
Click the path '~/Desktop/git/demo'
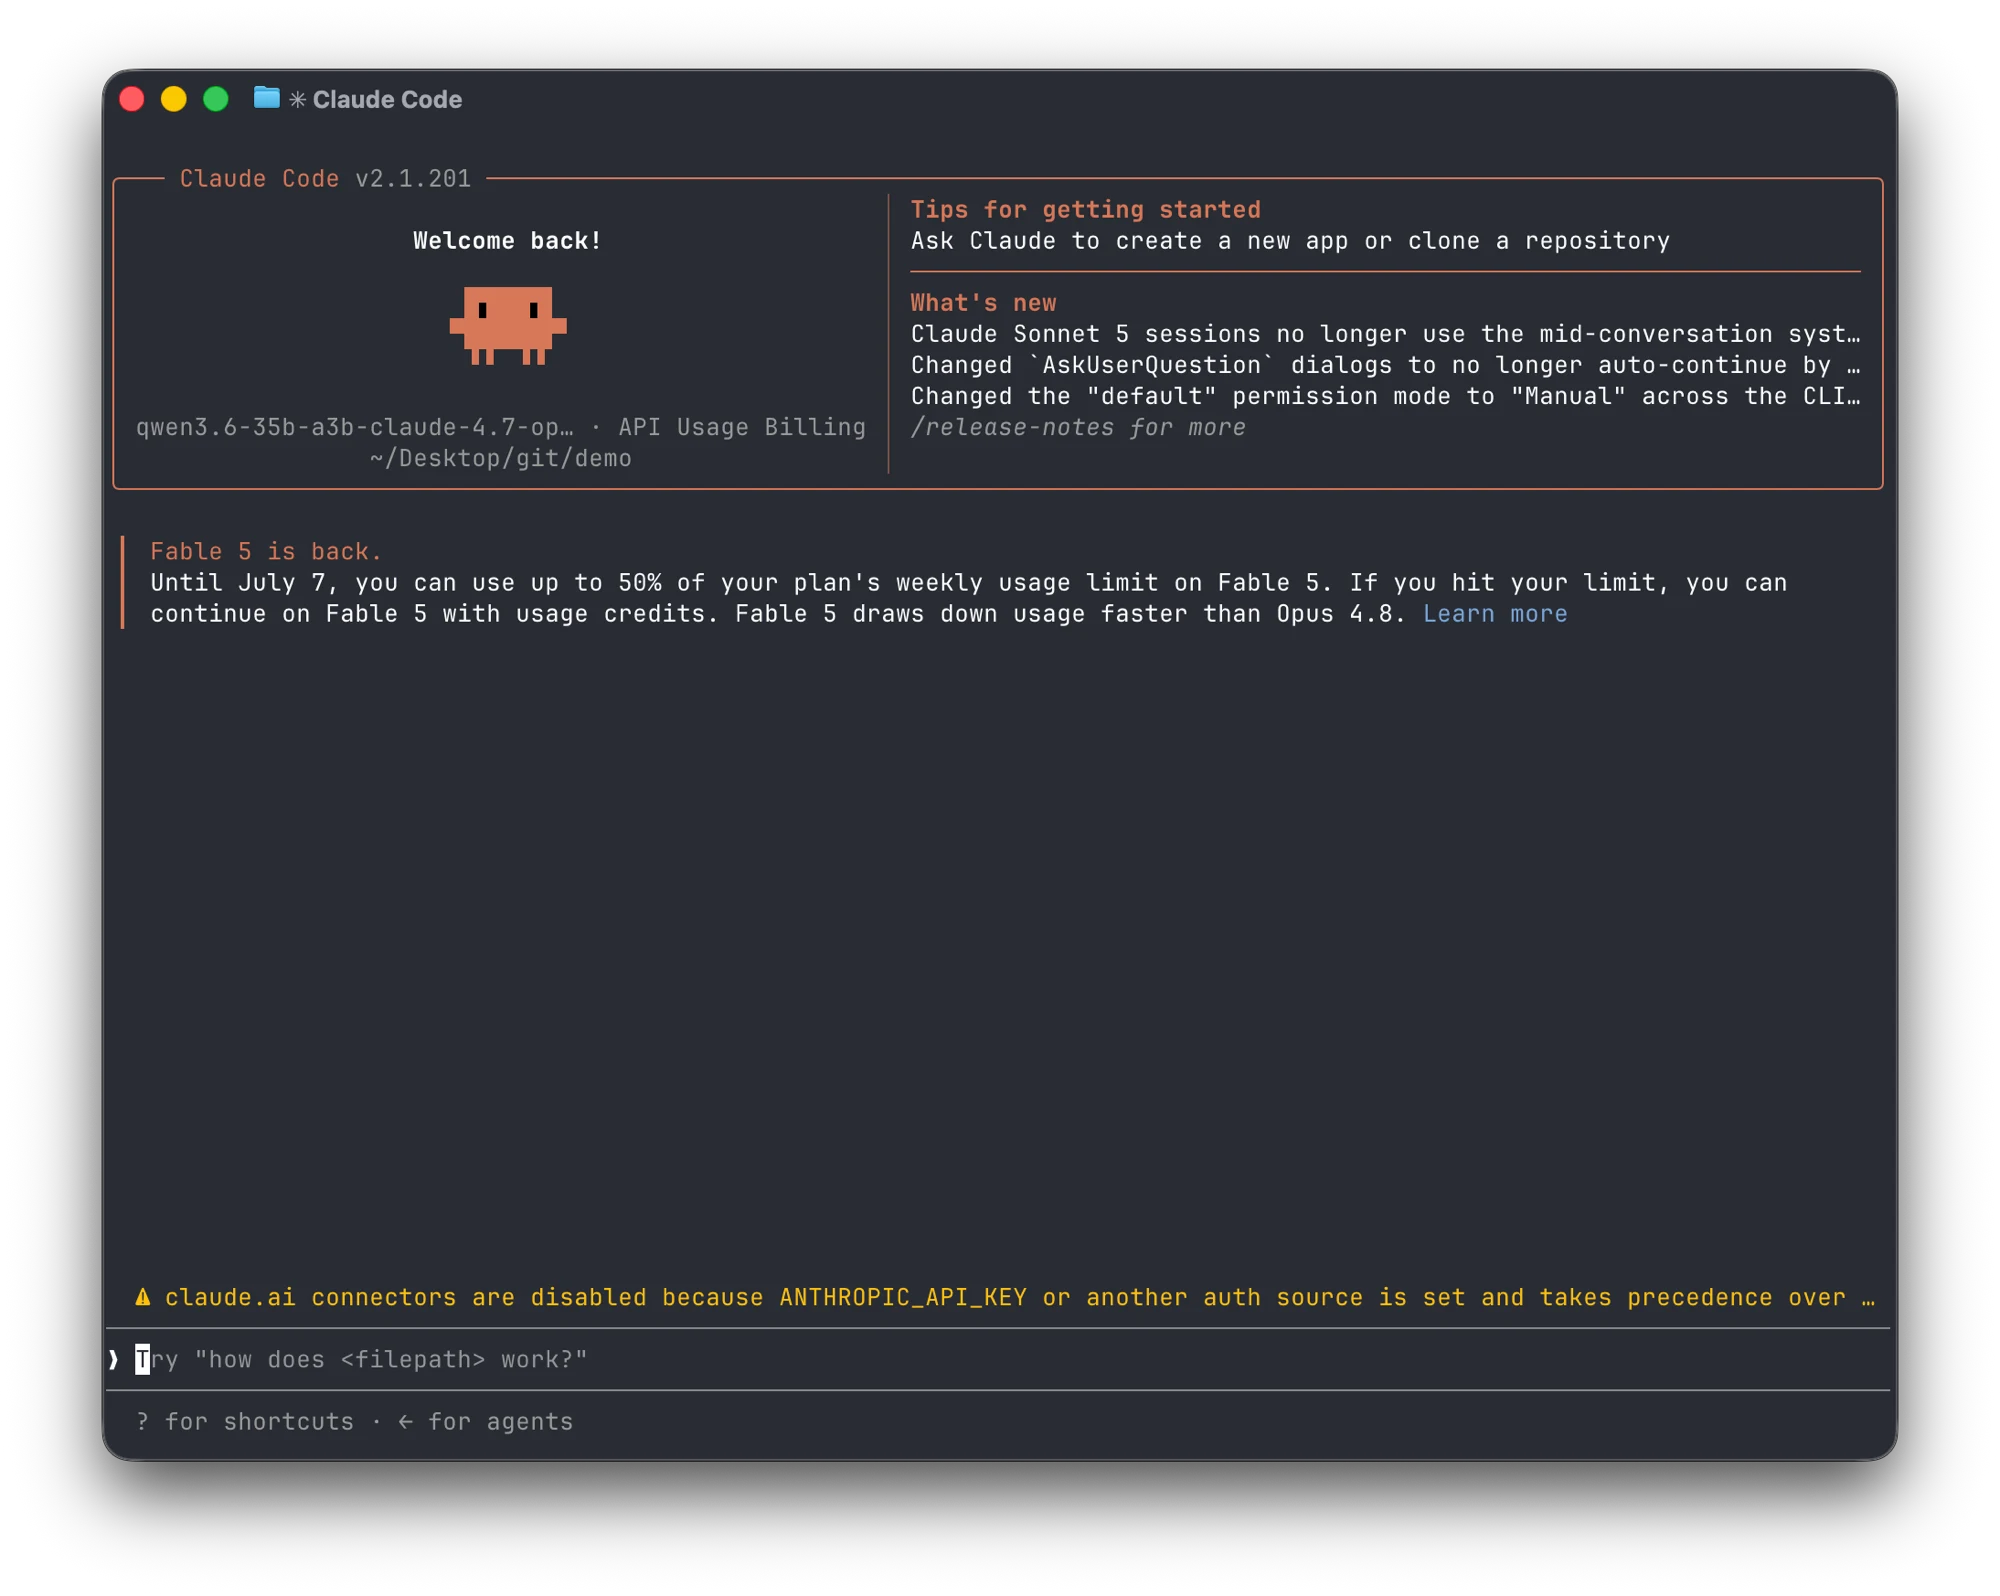500,458
